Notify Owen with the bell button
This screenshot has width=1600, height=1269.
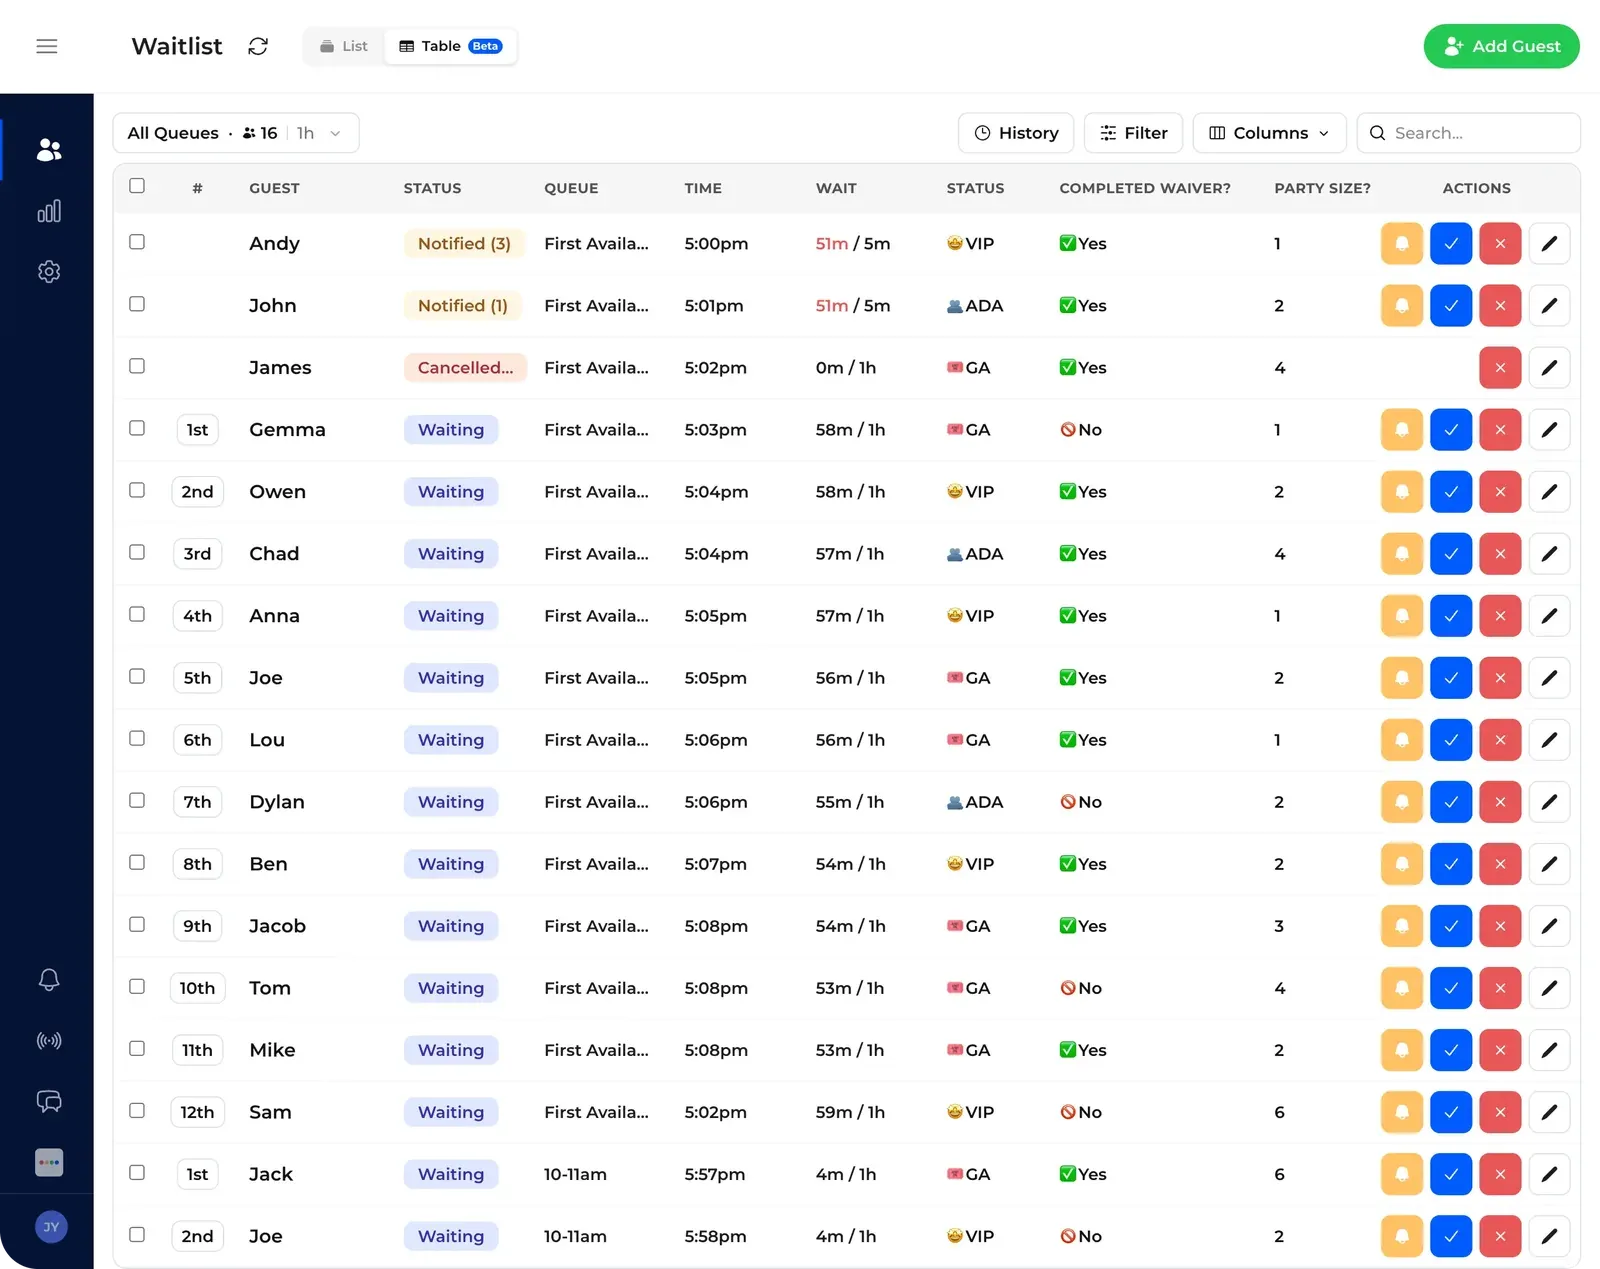[1402, 492]
